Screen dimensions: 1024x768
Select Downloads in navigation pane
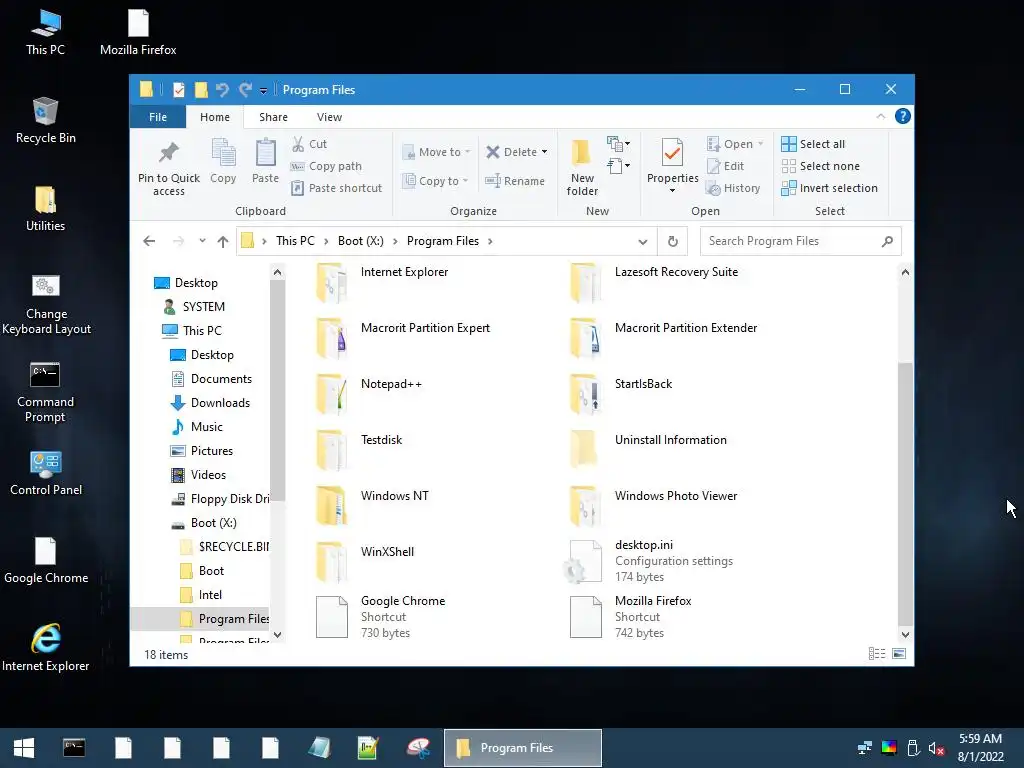tap(220, 403)
